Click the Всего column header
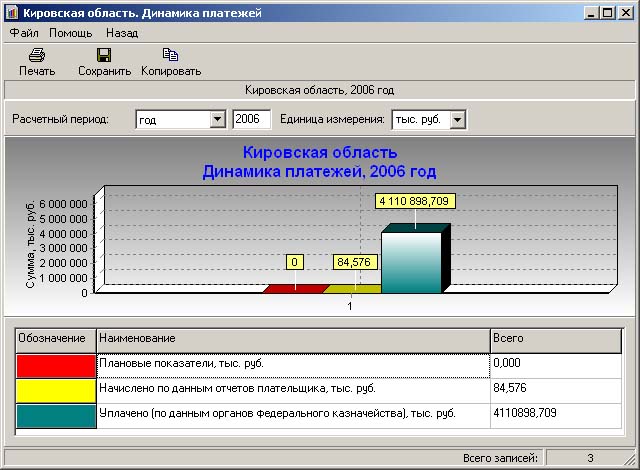 click(x=555, y=340)
